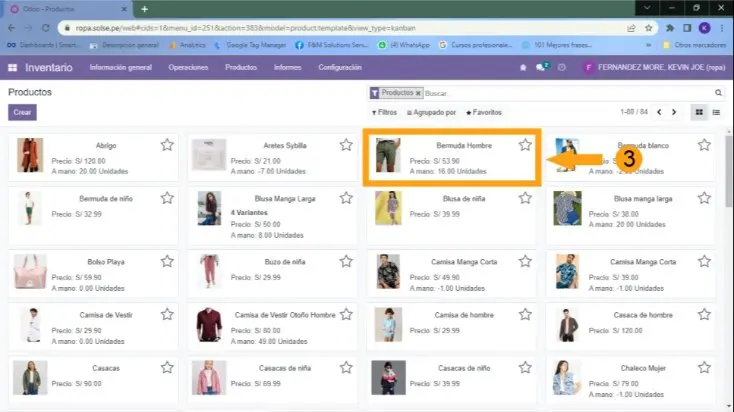
Task: Open a new browser tab
Action: click(x=144, y=9)
